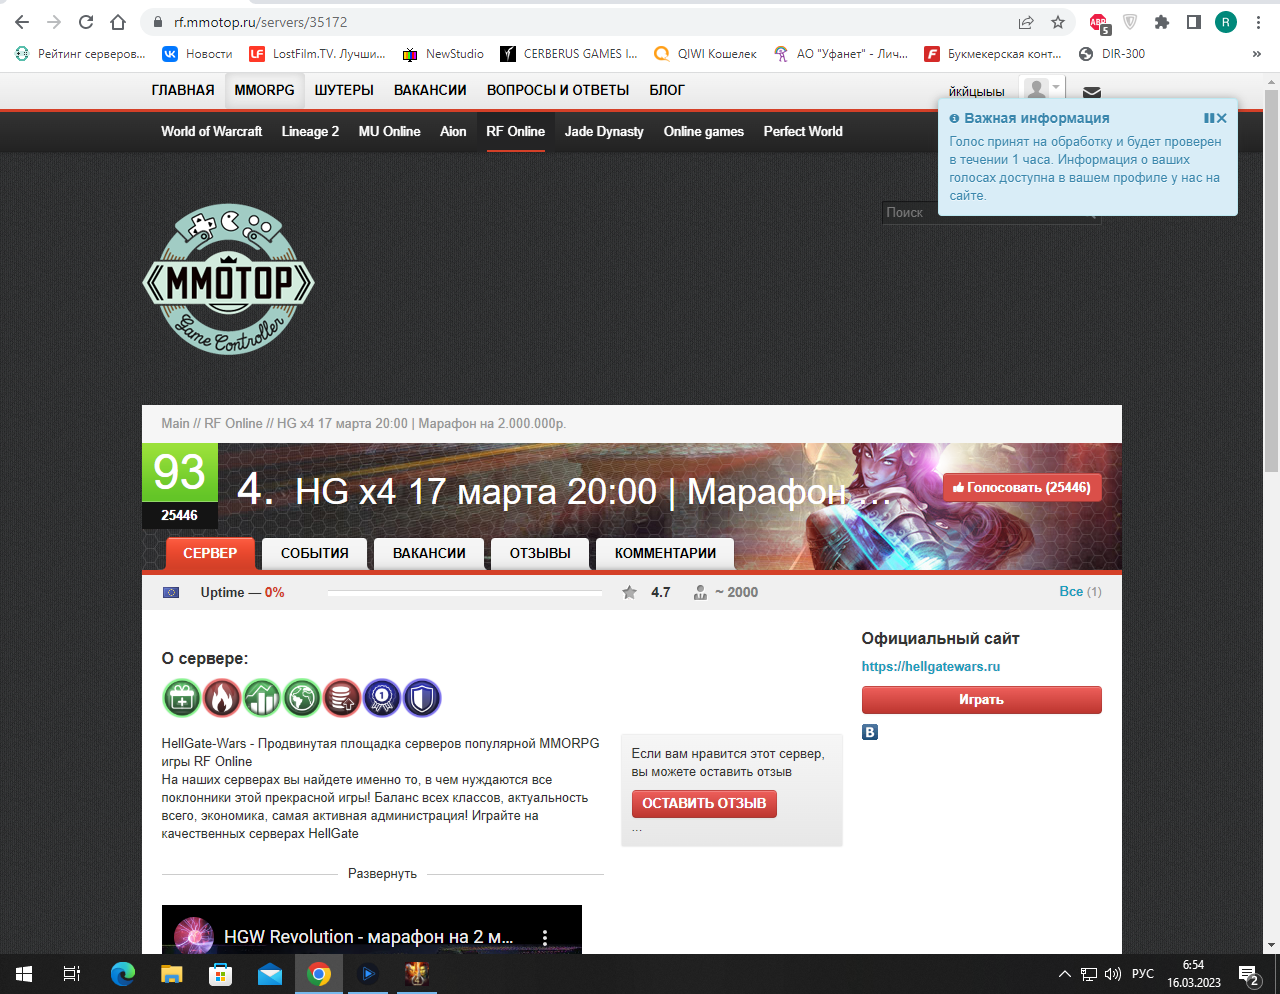The width and height of the screenshot is (1280, 994).
Task: Click the green globe badge icon
Action: pos(302,698)
